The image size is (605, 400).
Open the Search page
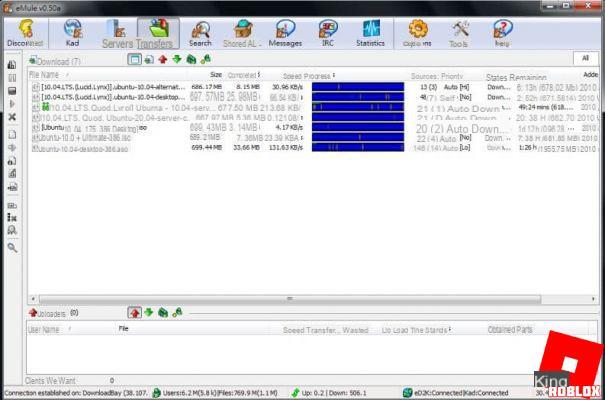(200, 34)
